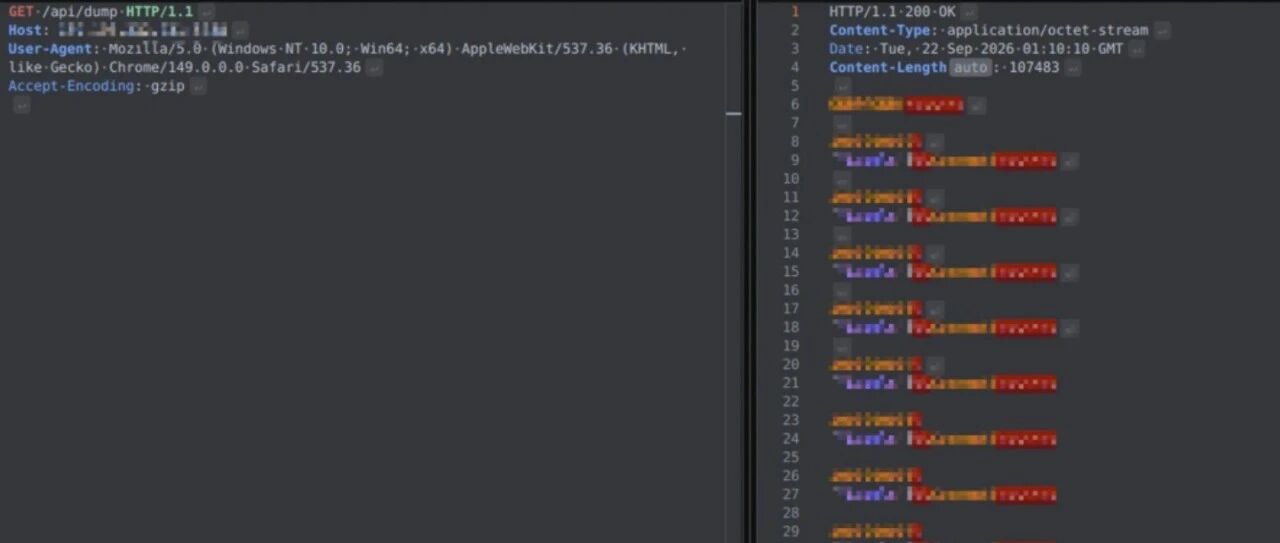Click the "Date" response header name
1280x543 pixels.
click(x=845, y=49)
